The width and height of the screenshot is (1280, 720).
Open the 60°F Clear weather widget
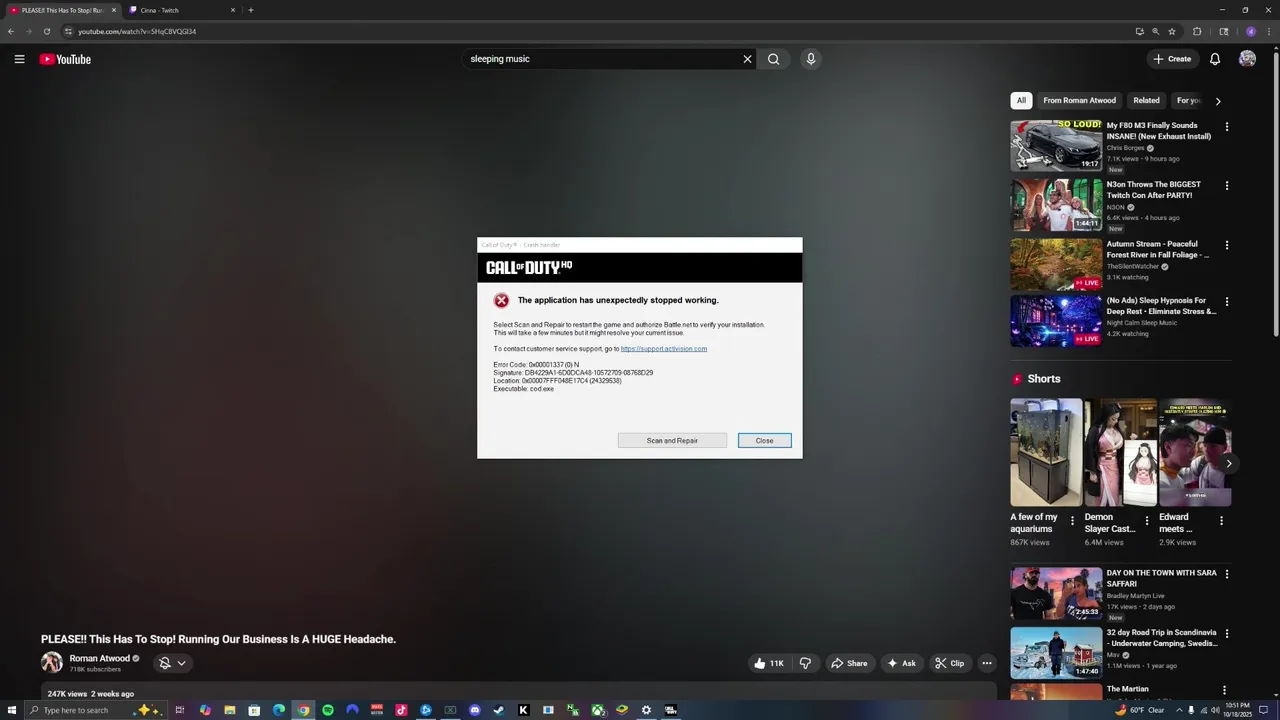click(1140, 710)
